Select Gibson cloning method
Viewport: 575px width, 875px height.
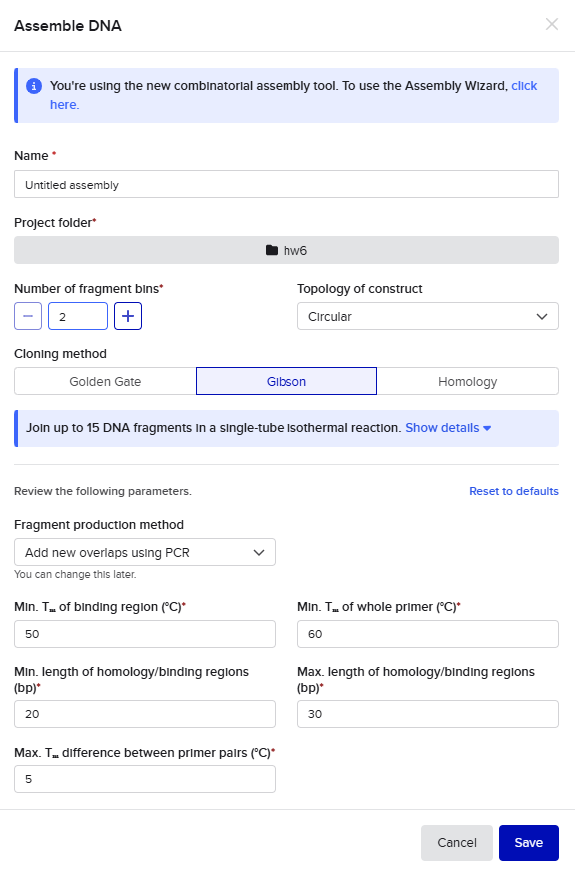(286, 381)
